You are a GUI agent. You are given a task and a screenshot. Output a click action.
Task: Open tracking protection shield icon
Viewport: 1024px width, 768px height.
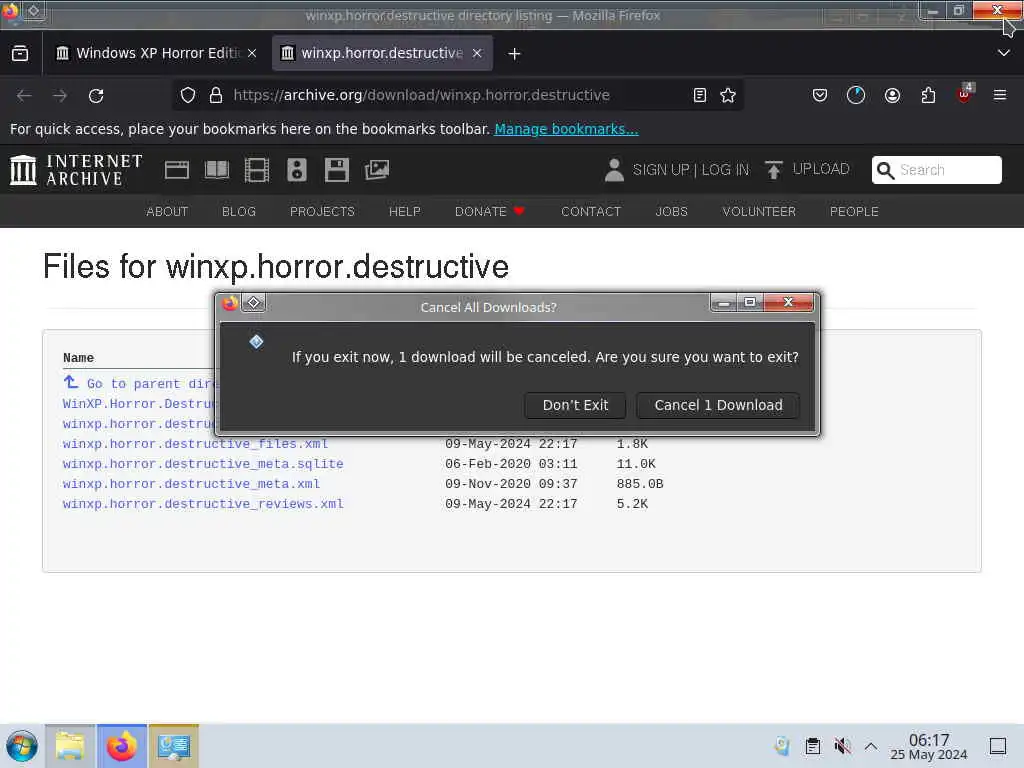click(x=188, y=95)
